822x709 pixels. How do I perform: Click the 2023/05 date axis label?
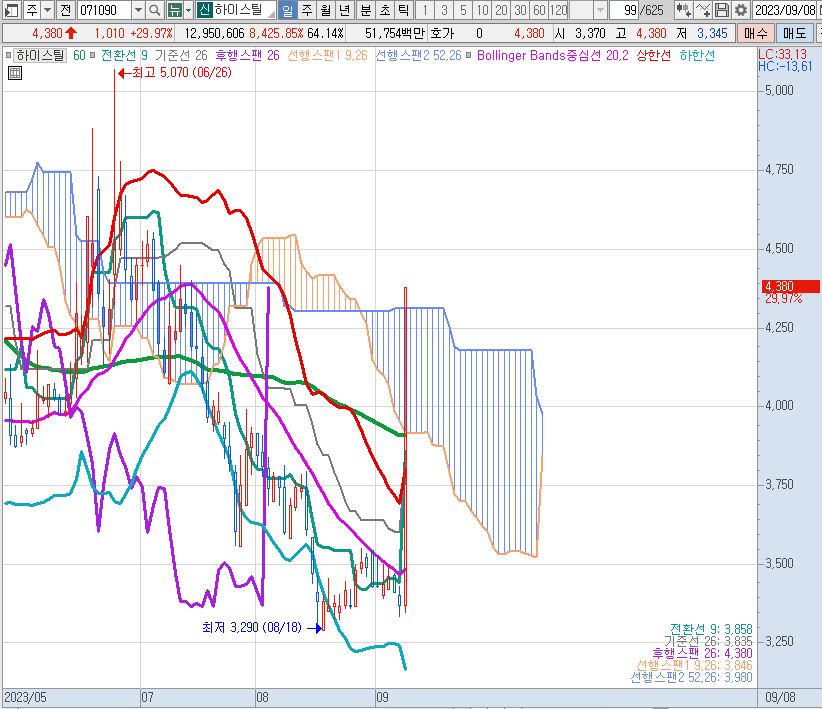pos(26,697)
